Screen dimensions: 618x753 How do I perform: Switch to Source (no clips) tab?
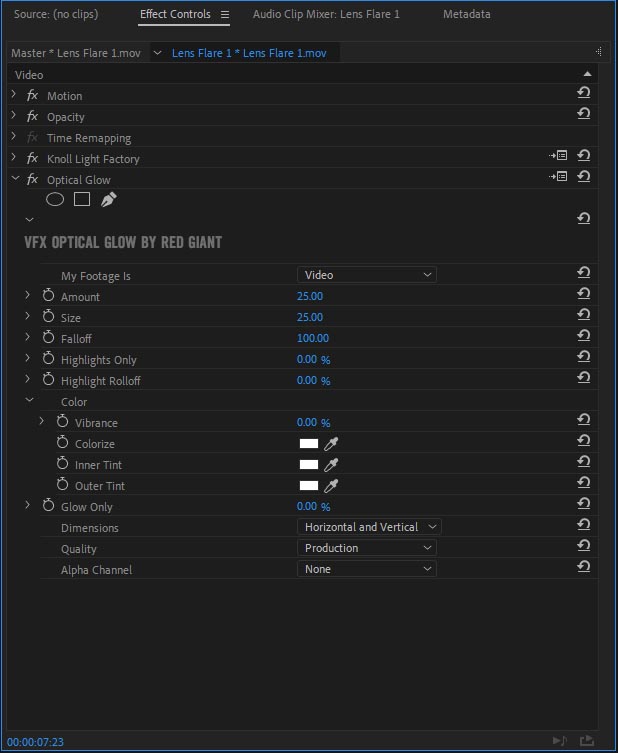[56, 14]
